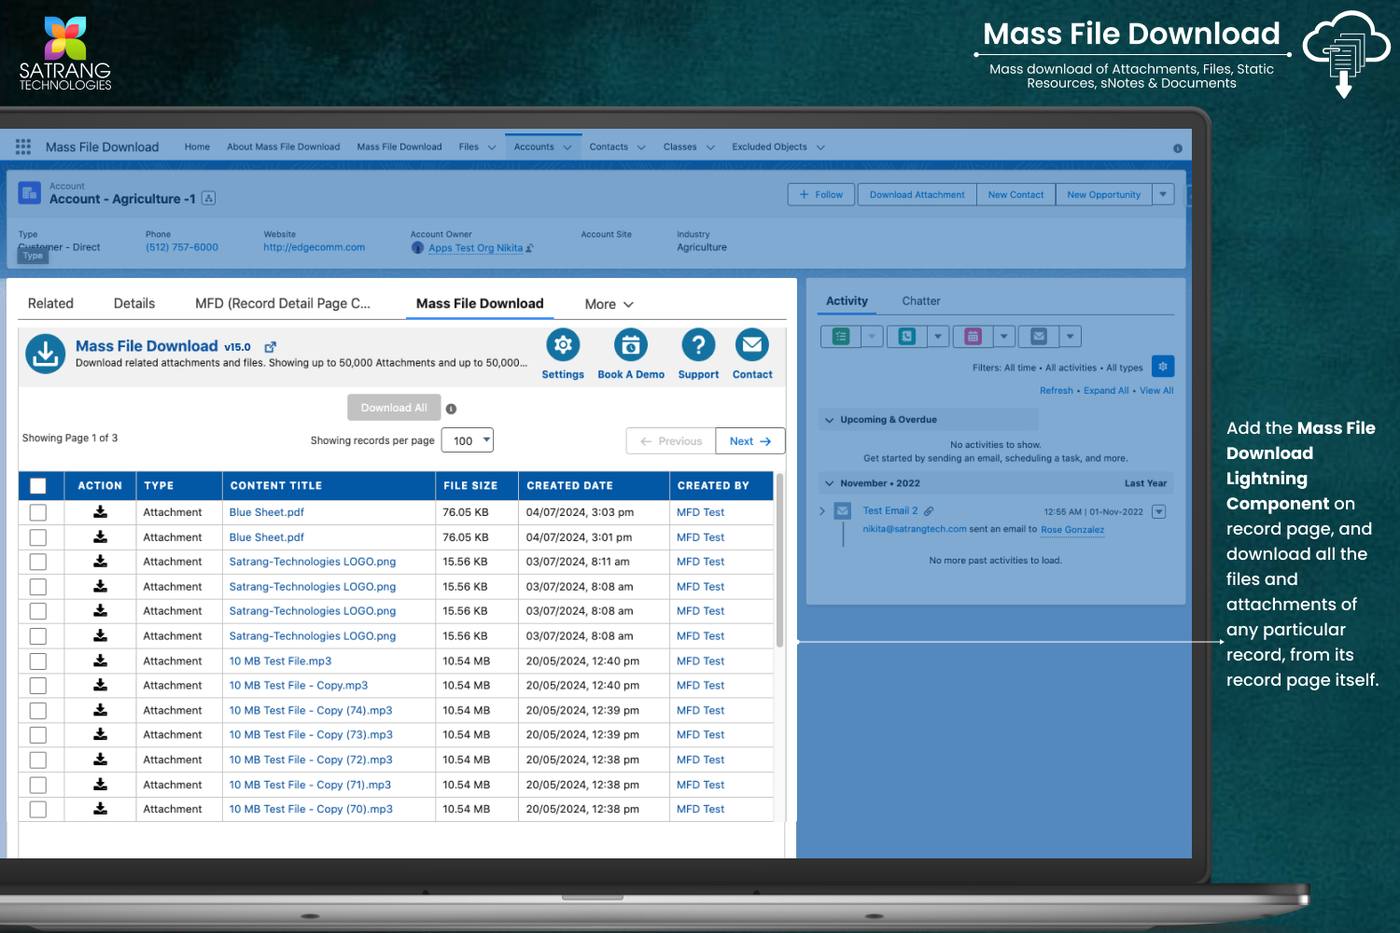Open Mass File Download in new window icon
1400x933 pixels.
(270, 347)
